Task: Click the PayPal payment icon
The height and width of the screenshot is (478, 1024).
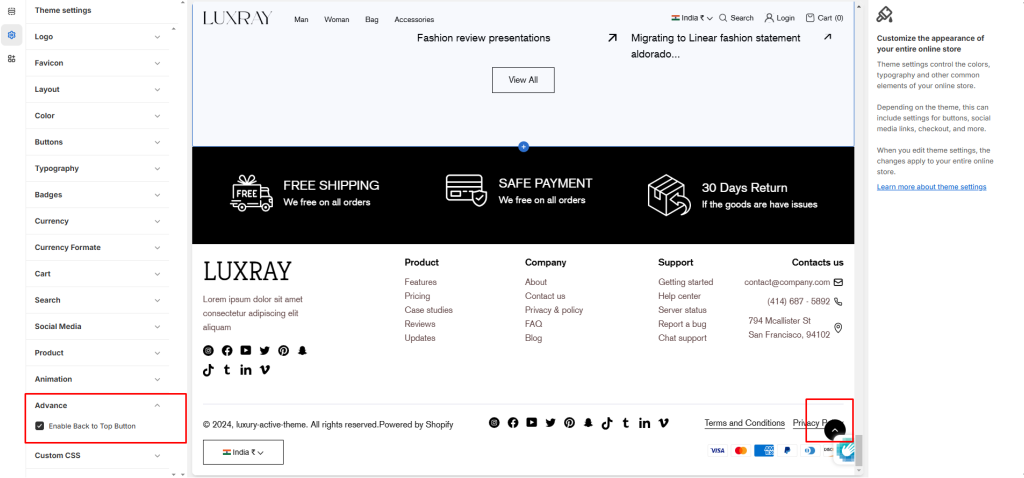Action: [787, 451]
